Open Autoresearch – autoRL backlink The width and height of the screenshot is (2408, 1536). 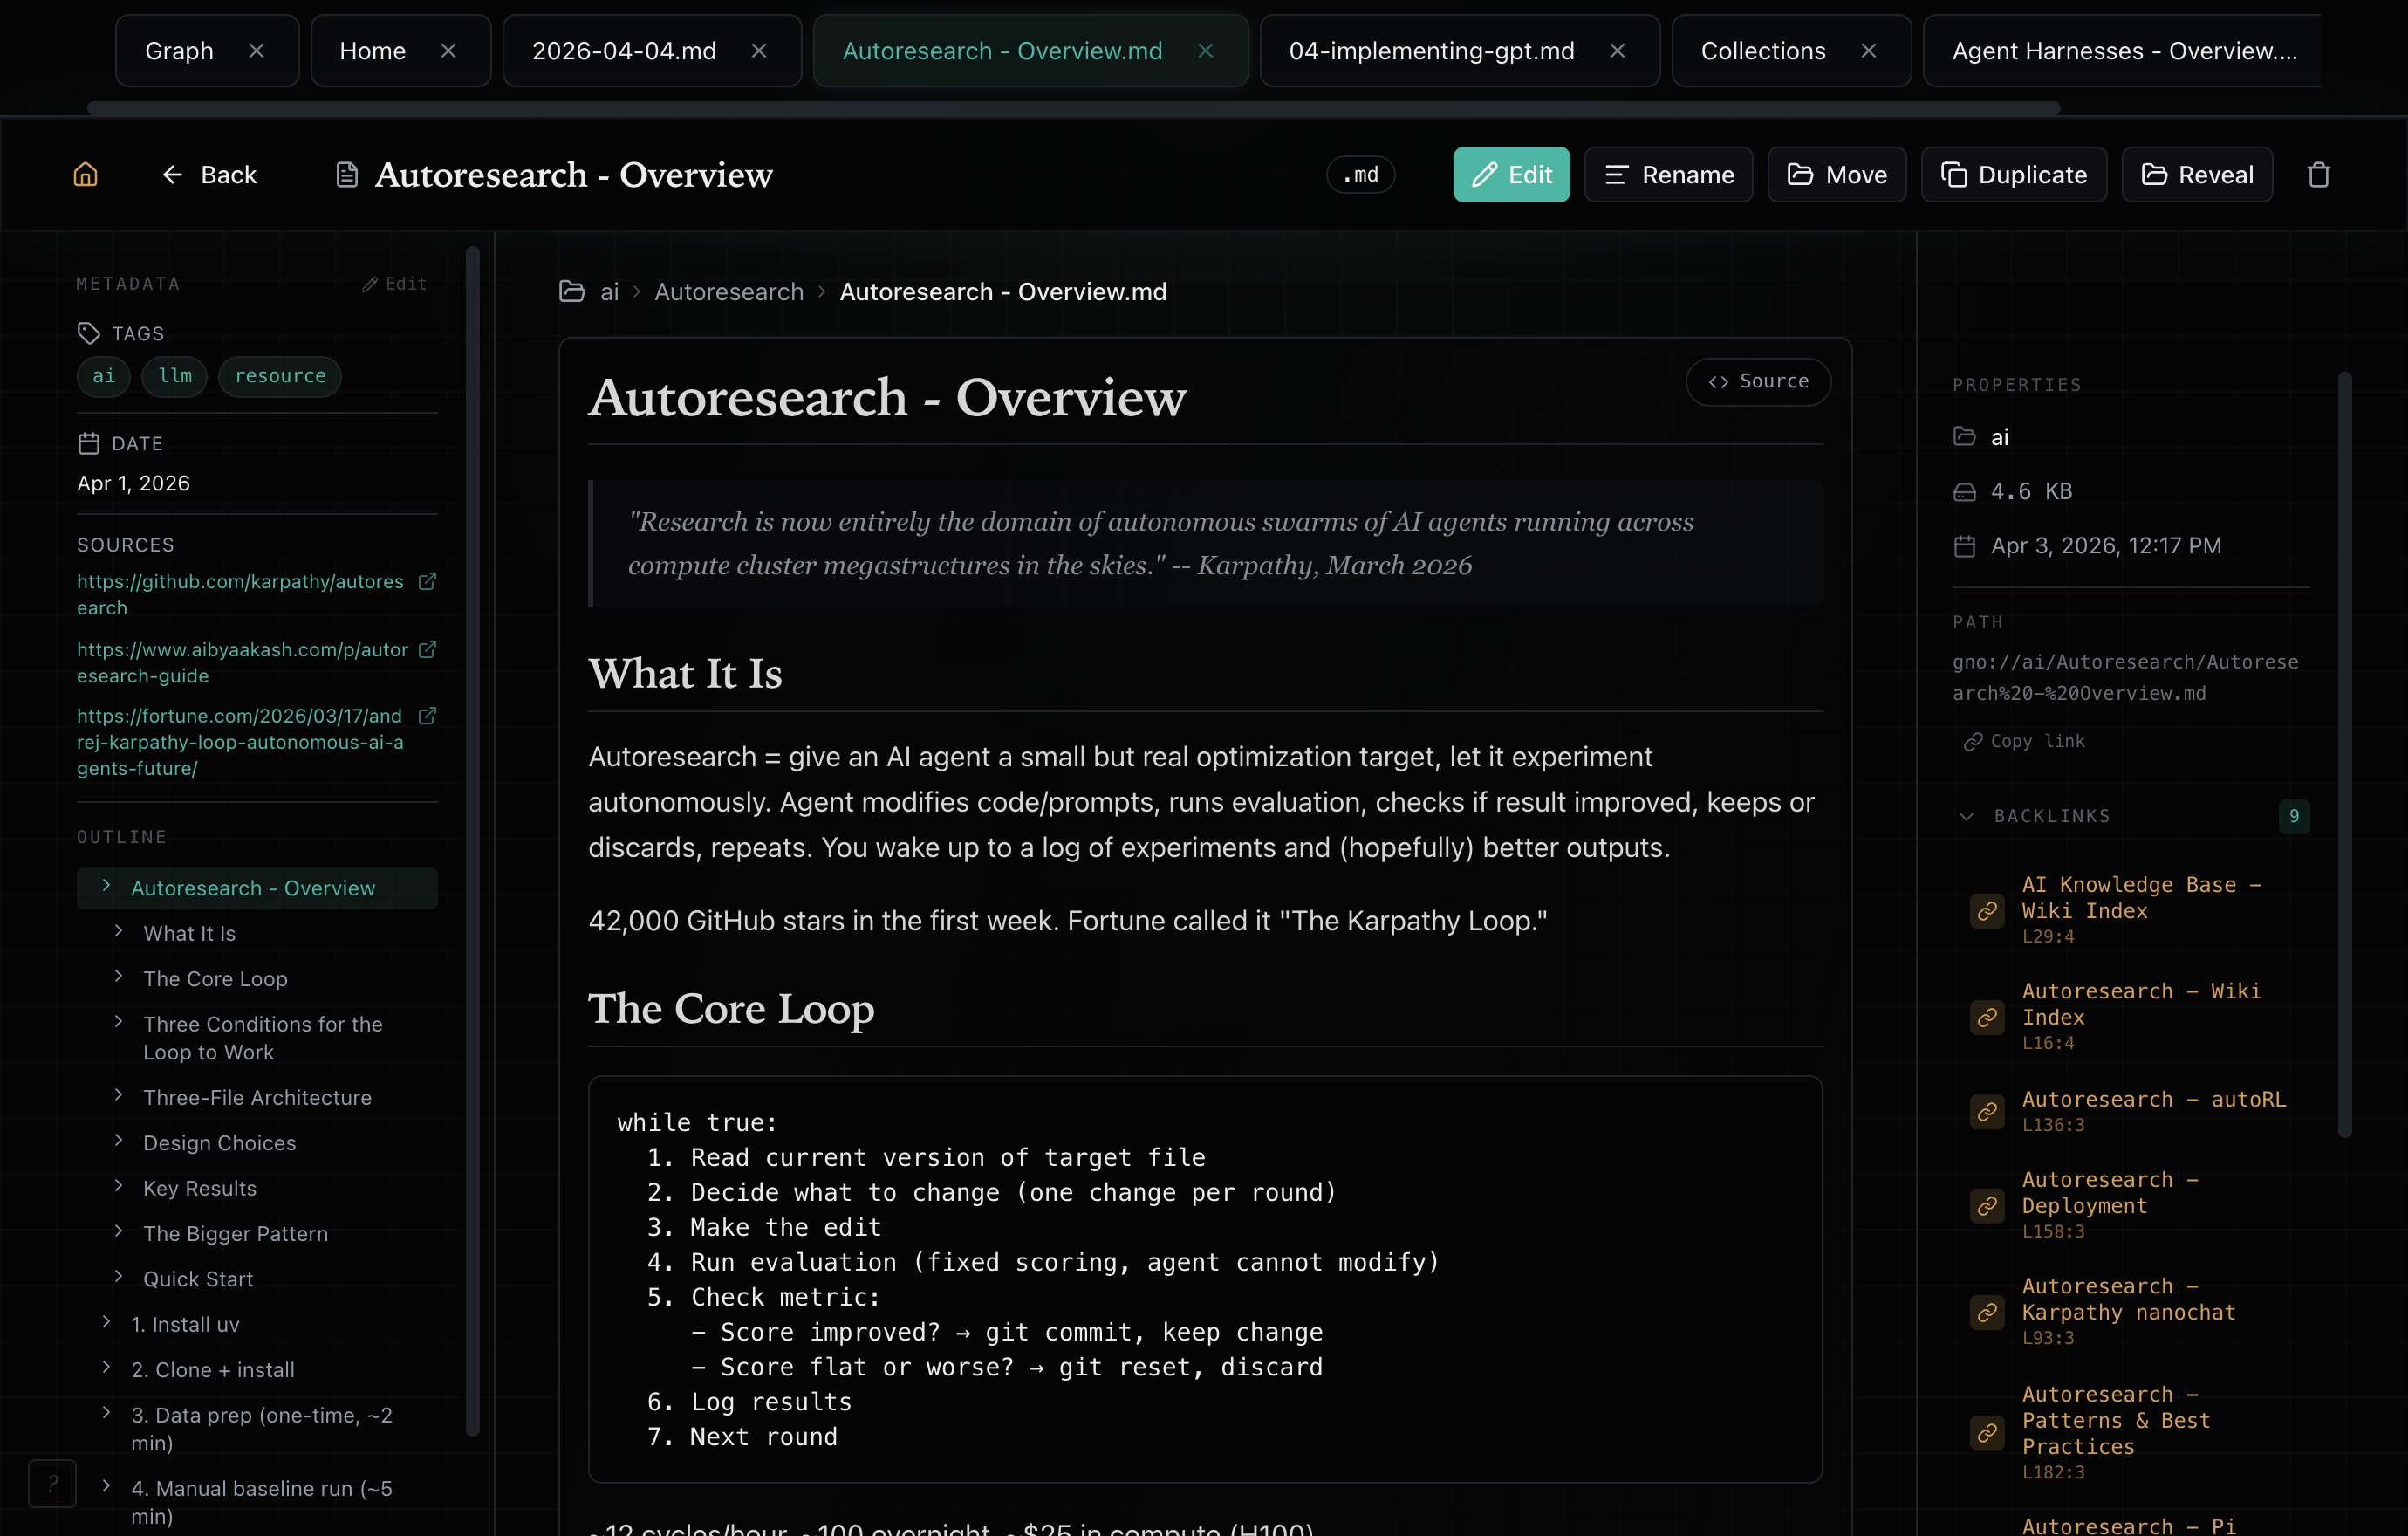[2153, 1099]
